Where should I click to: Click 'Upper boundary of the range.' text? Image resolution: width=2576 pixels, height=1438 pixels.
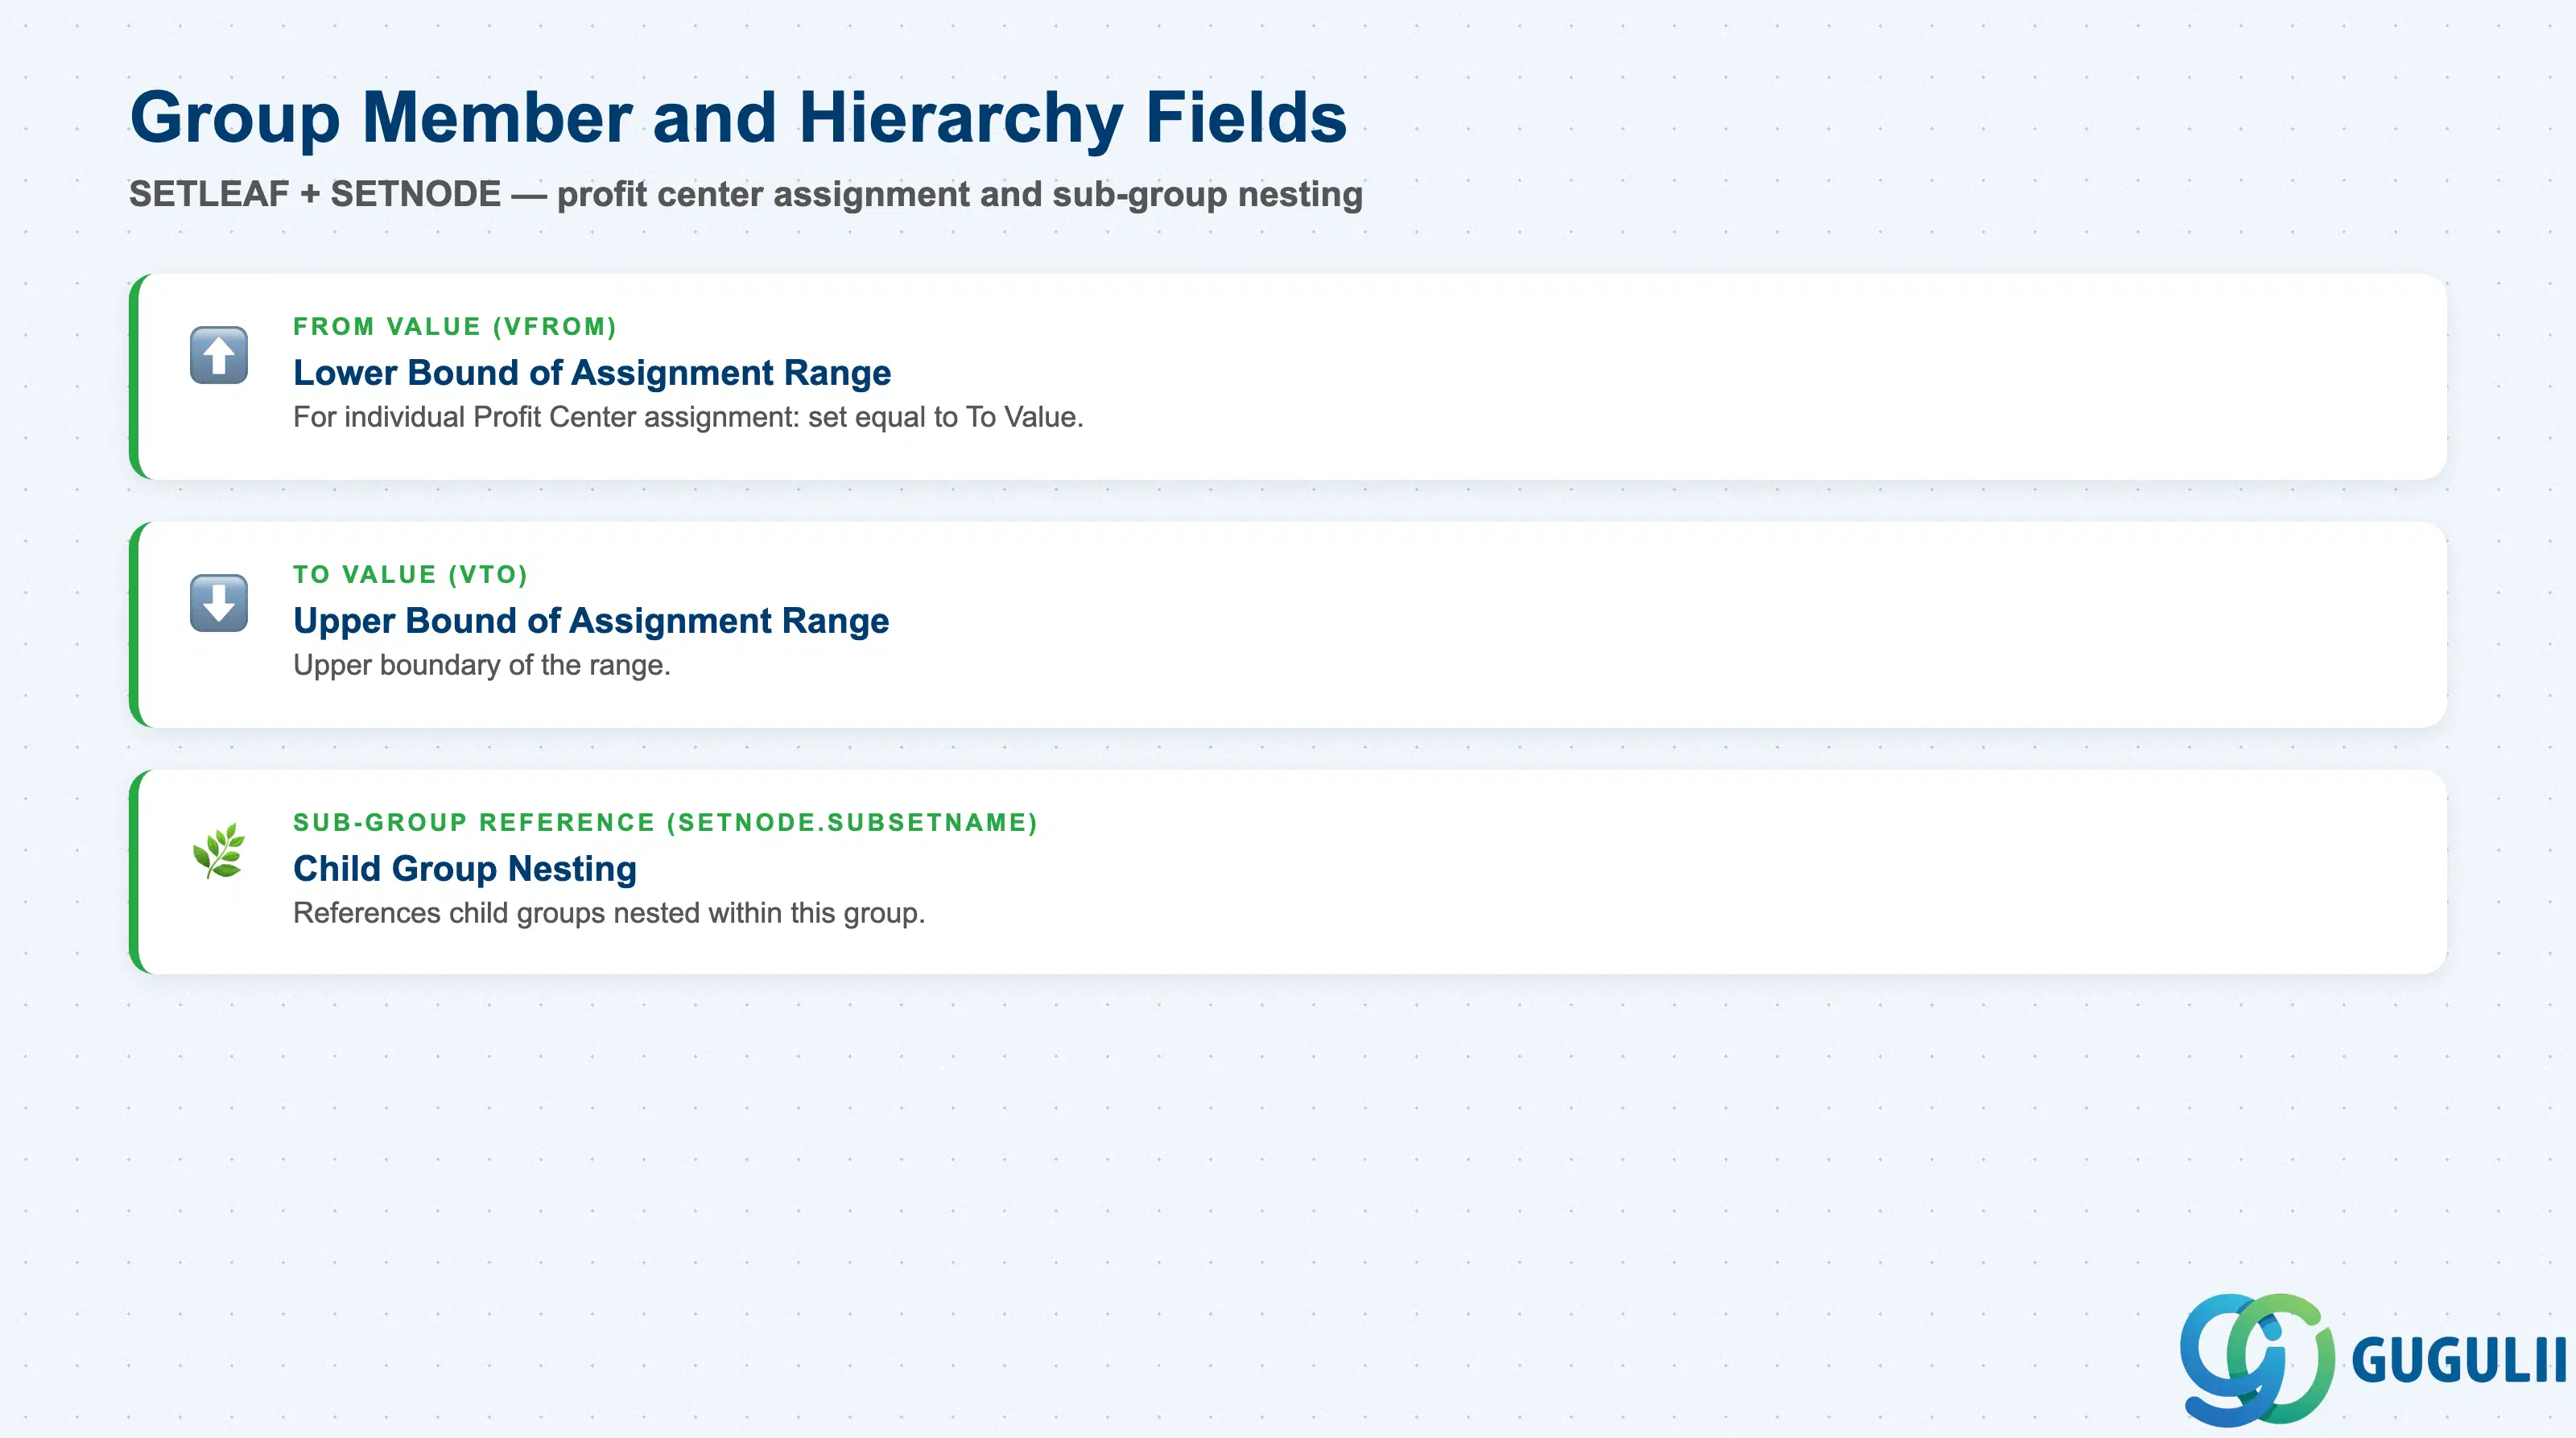tap(482, 665)
